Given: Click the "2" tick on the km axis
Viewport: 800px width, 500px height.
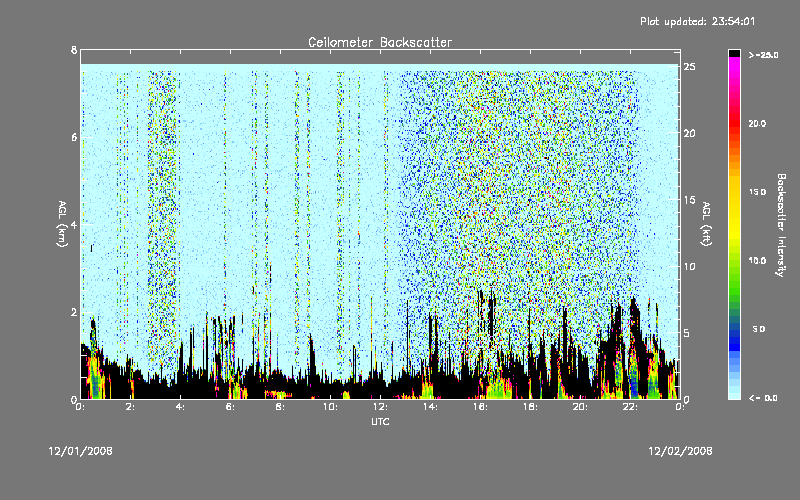Looking at the screenshot, I should (x=74, y=312).
